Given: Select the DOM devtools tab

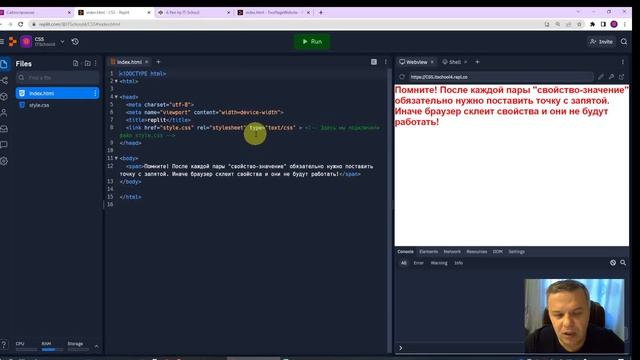Looking at the screenshot, I should coord(498,252).
